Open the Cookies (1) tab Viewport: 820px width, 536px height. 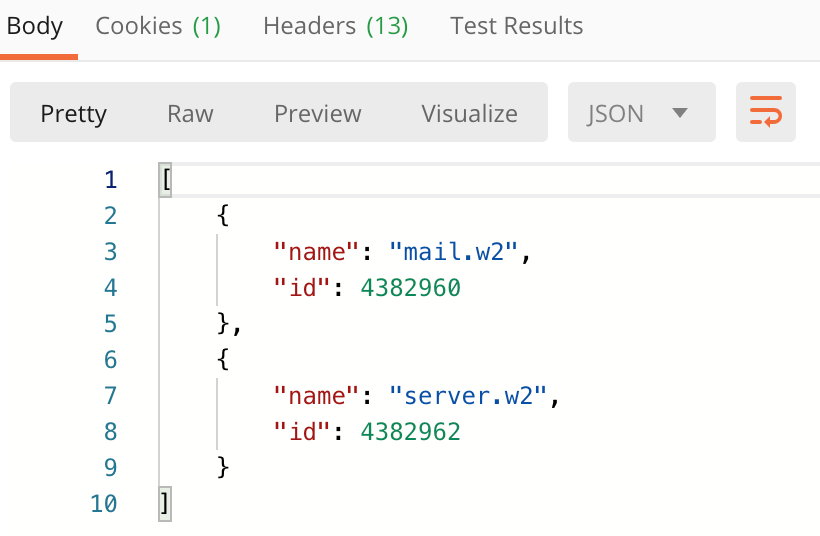point(158,26)
